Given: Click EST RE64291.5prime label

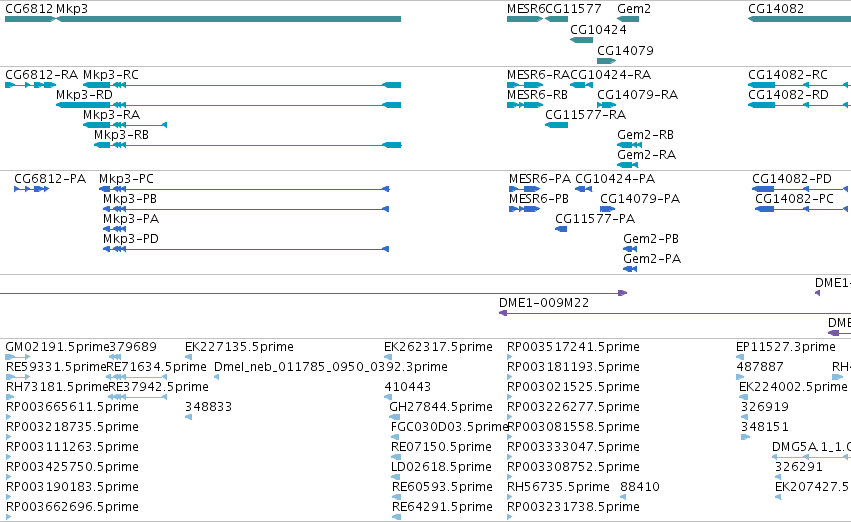Looking at the screenshot, I should 442,507.
